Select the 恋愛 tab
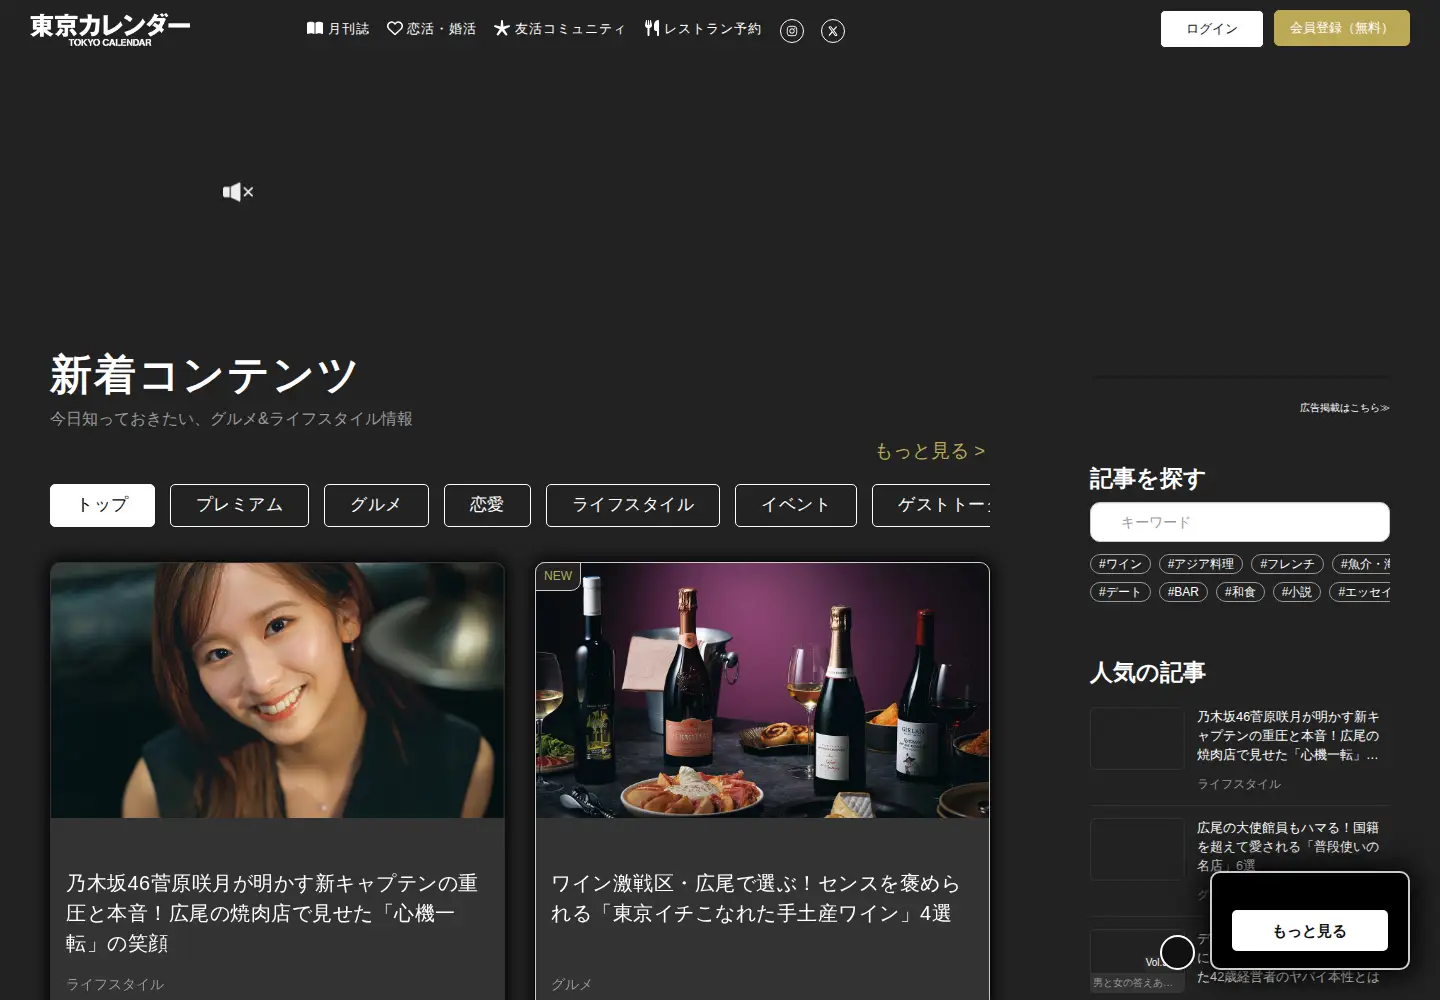 (487, 505)
